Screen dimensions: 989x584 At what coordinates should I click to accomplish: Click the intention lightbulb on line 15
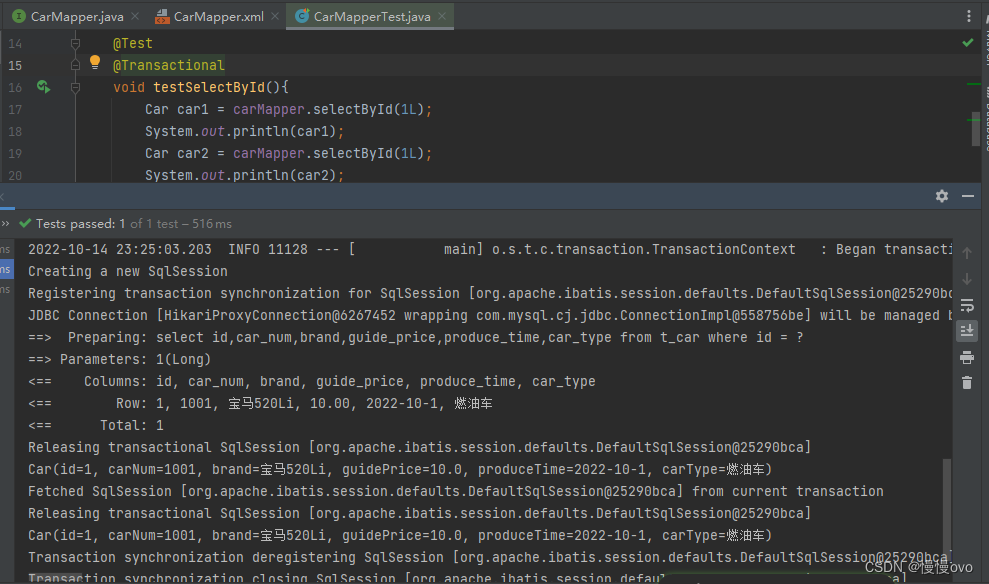[x=95, y=62]
